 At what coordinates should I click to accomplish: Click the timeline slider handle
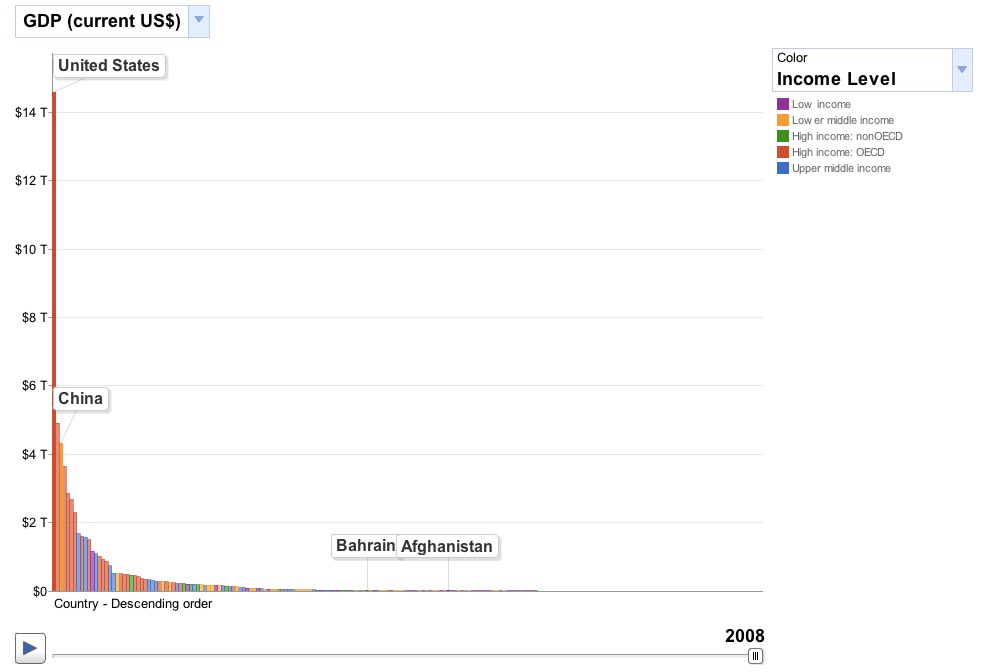[755, 656]
